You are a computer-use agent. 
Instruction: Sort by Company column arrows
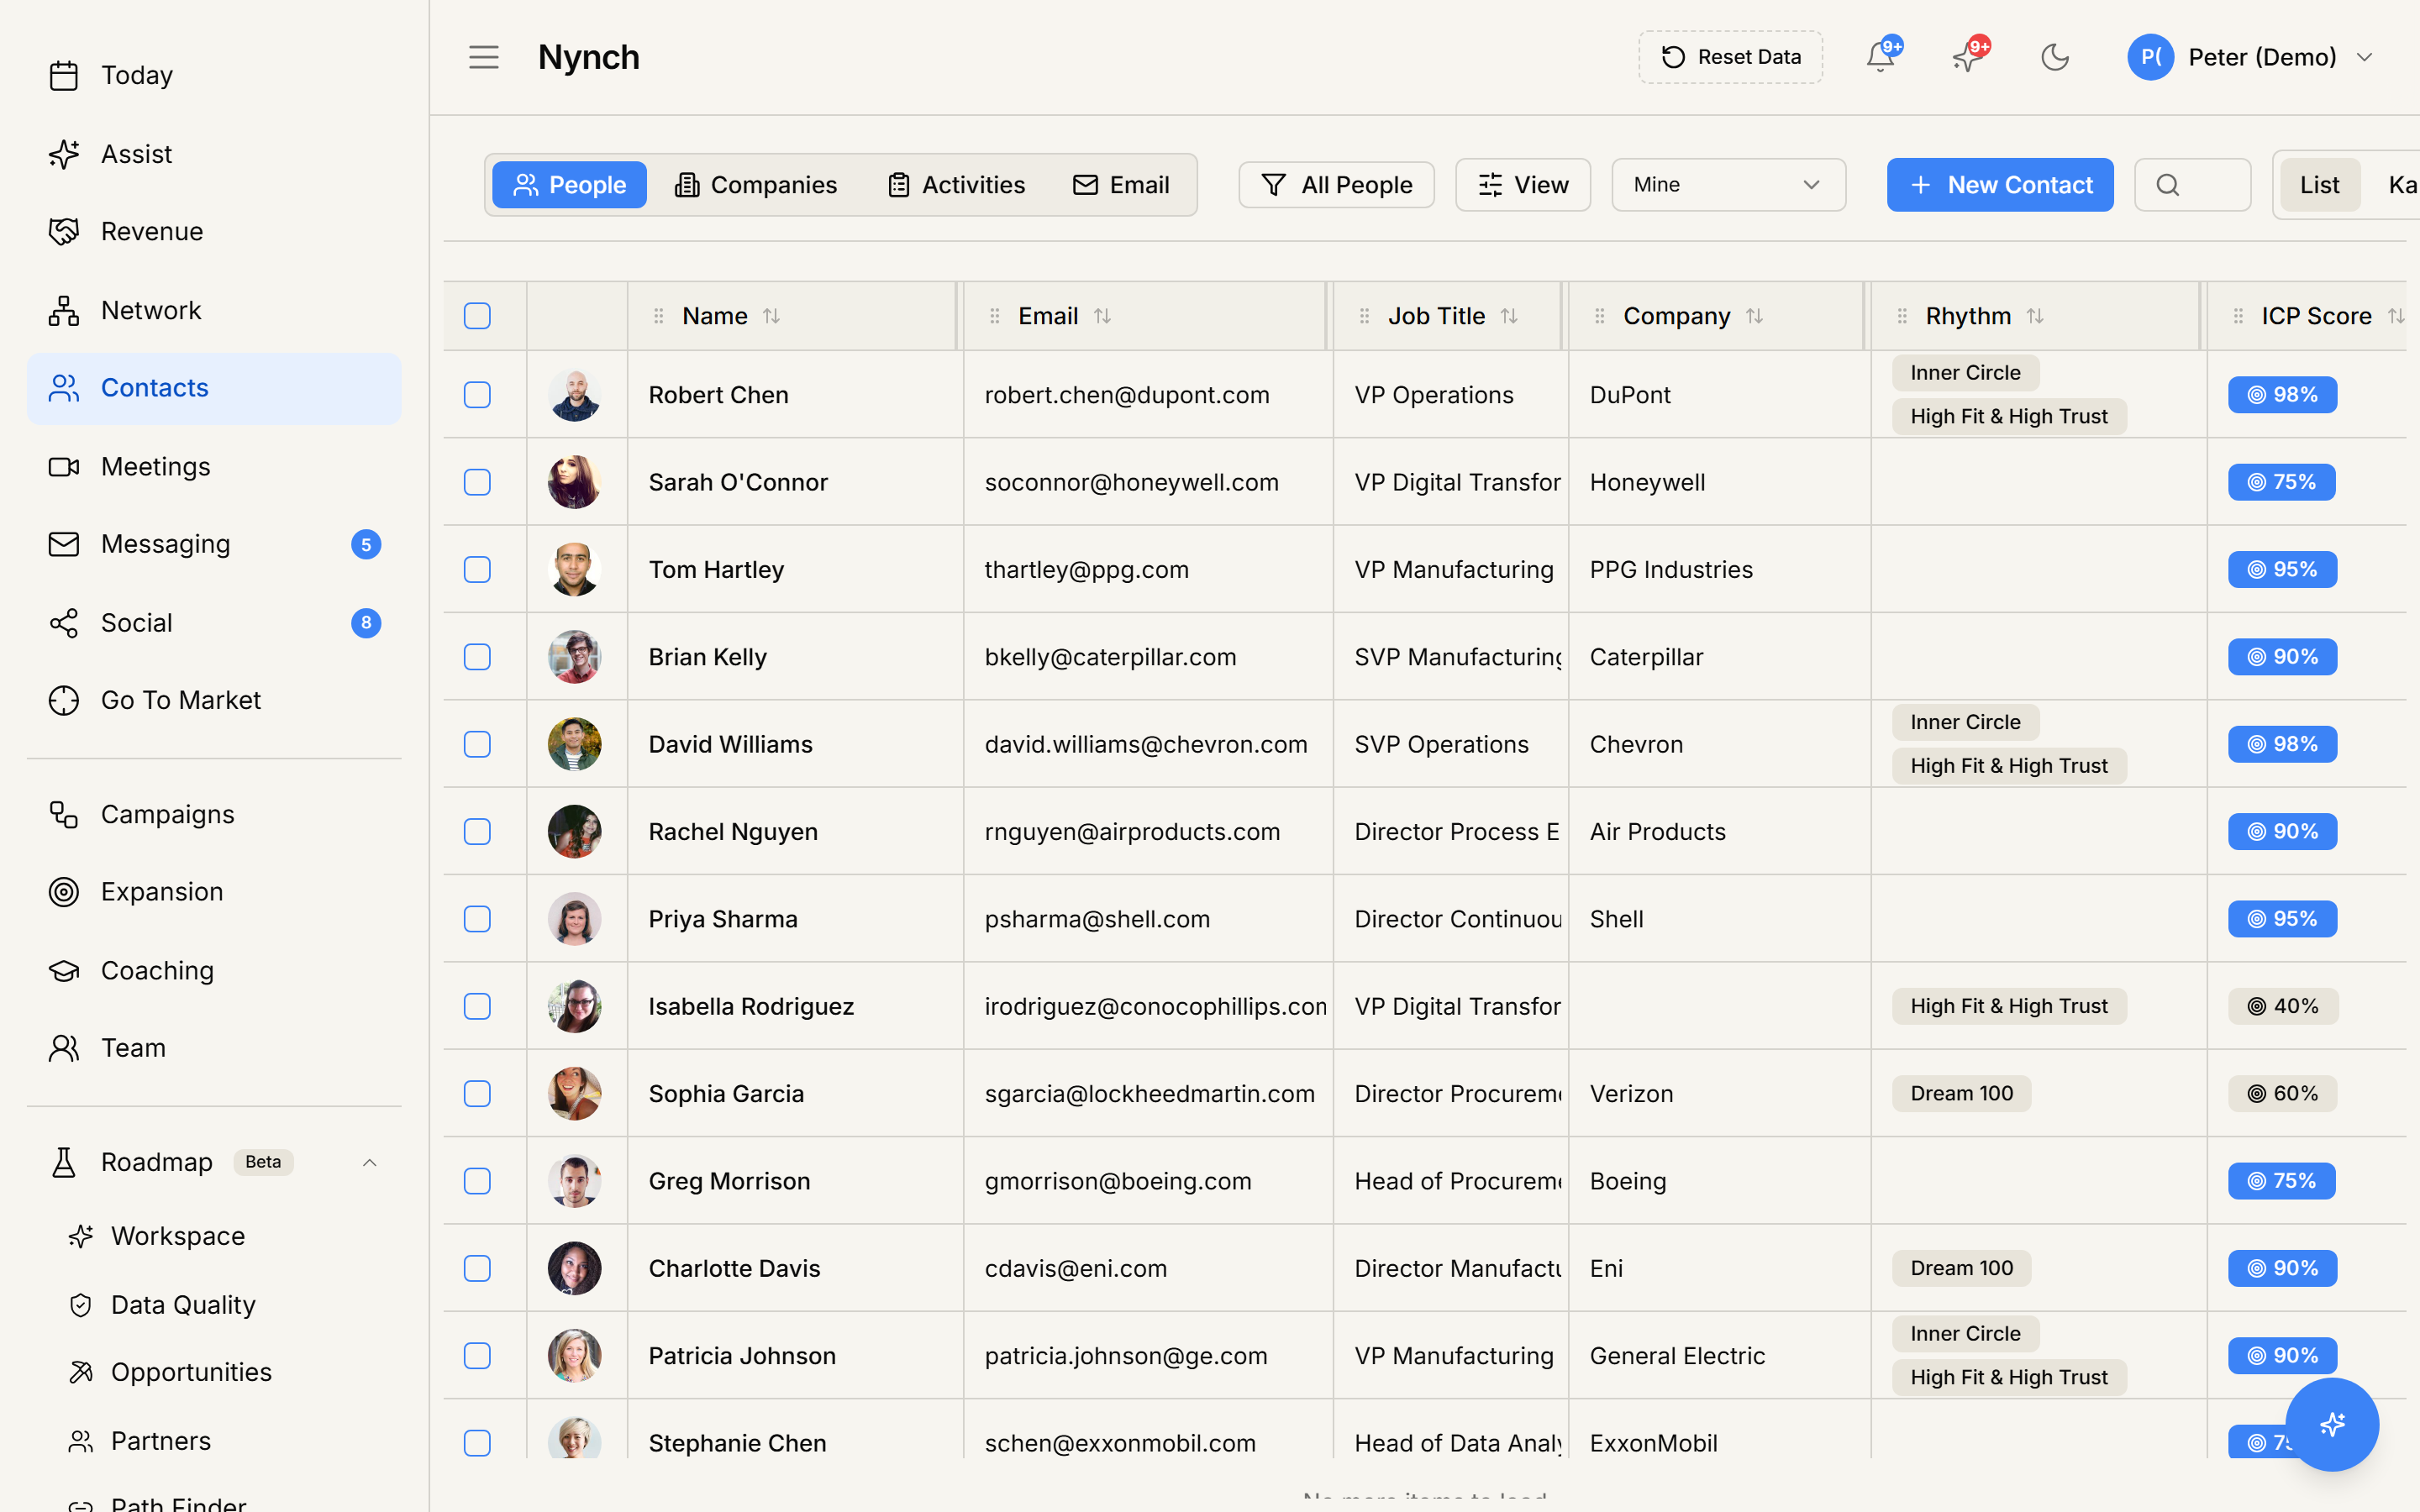click(x=1754, y=316)
